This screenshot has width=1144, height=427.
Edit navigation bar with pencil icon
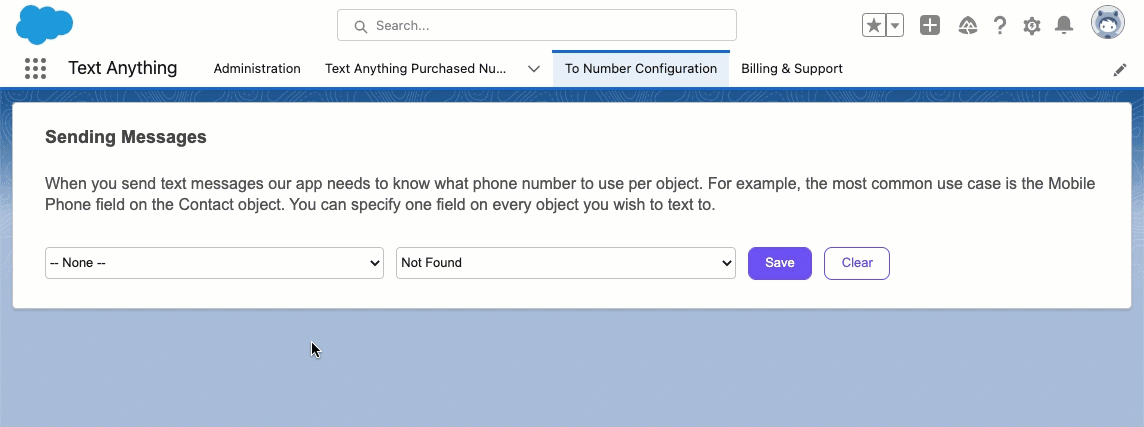(x=1120, y=69)
